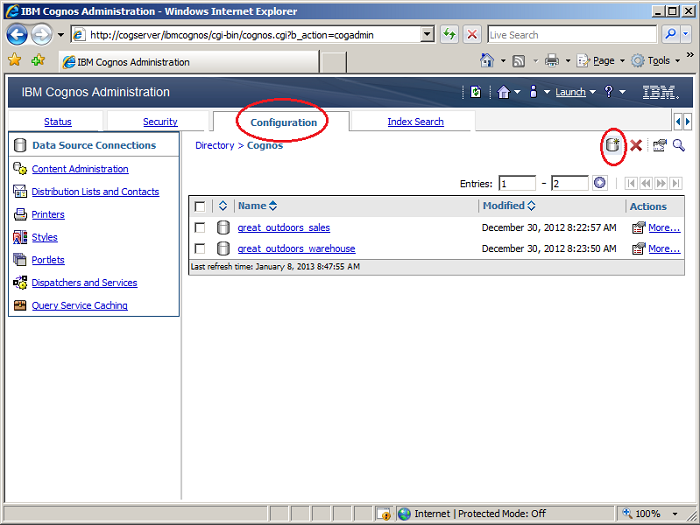Click Directory in the breadcrumb
This screenshot has width=700, height=525.
(x=215, y=146)
